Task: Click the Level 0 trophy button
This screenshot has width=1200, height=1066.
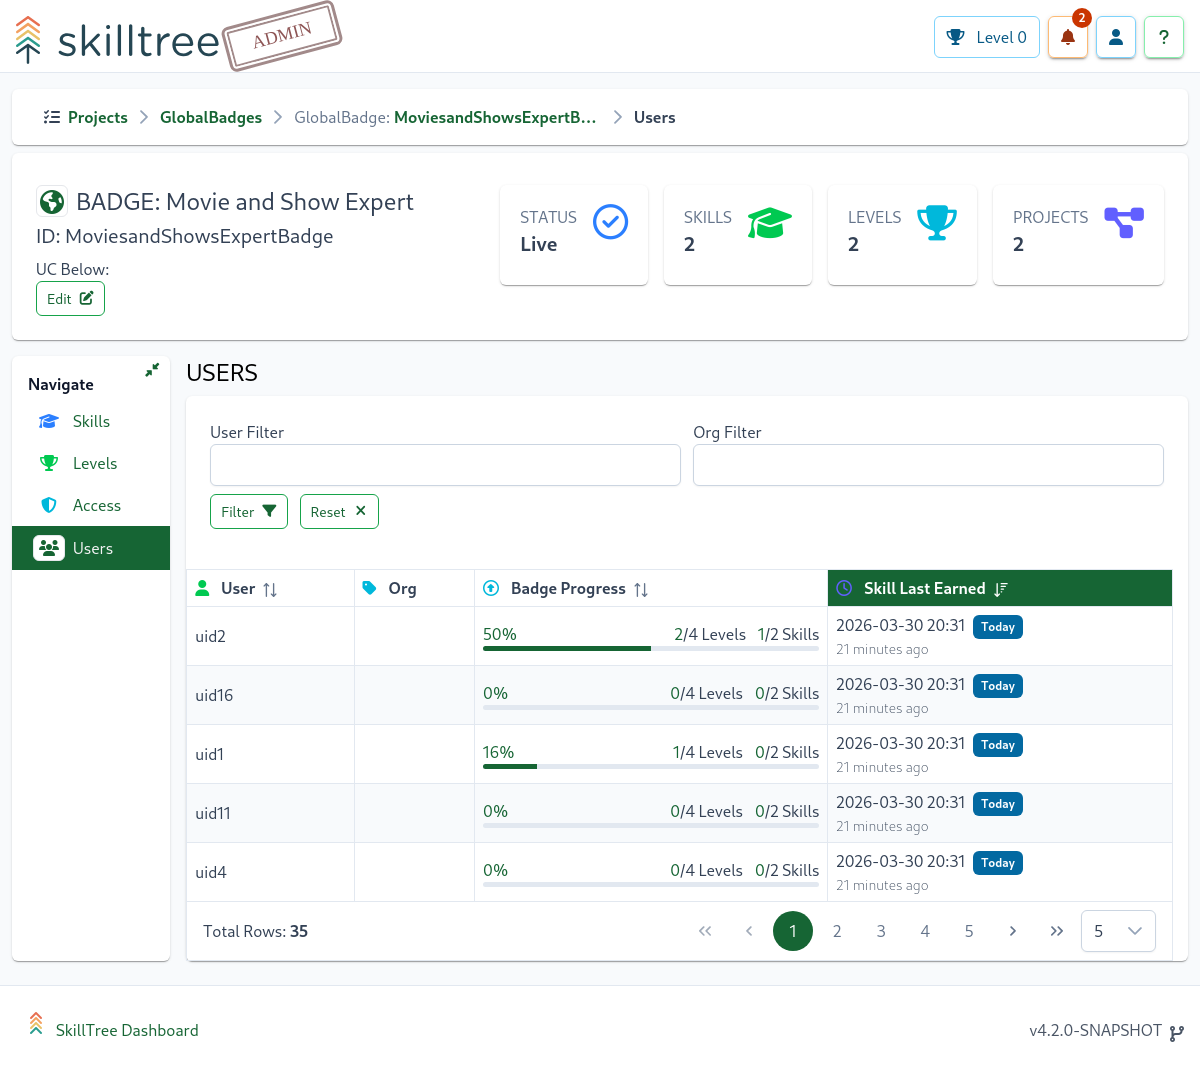Action: [986, 38]
